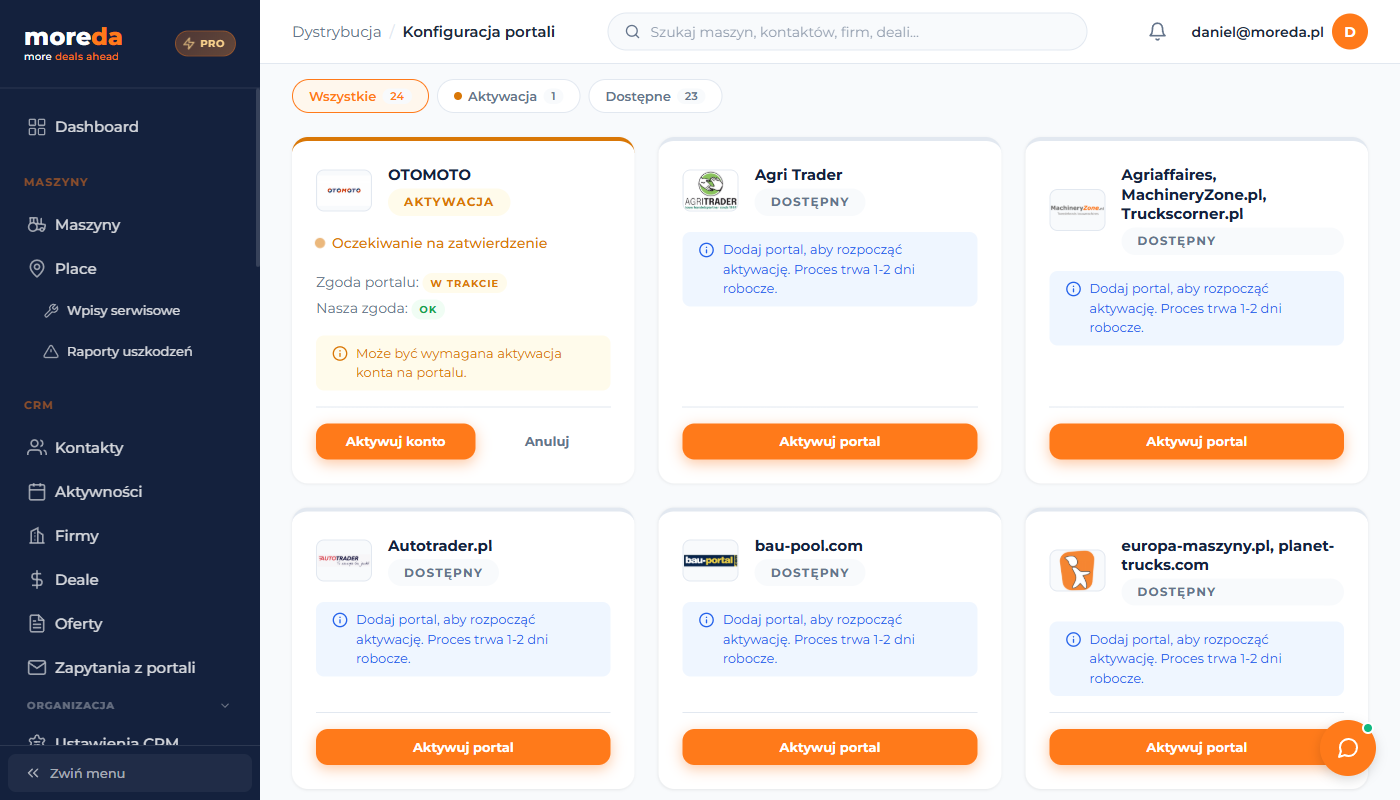Click the daniel@moreda.pl account email
This screenshot has height=800, width=1400.
click(x=1257, y=32)
